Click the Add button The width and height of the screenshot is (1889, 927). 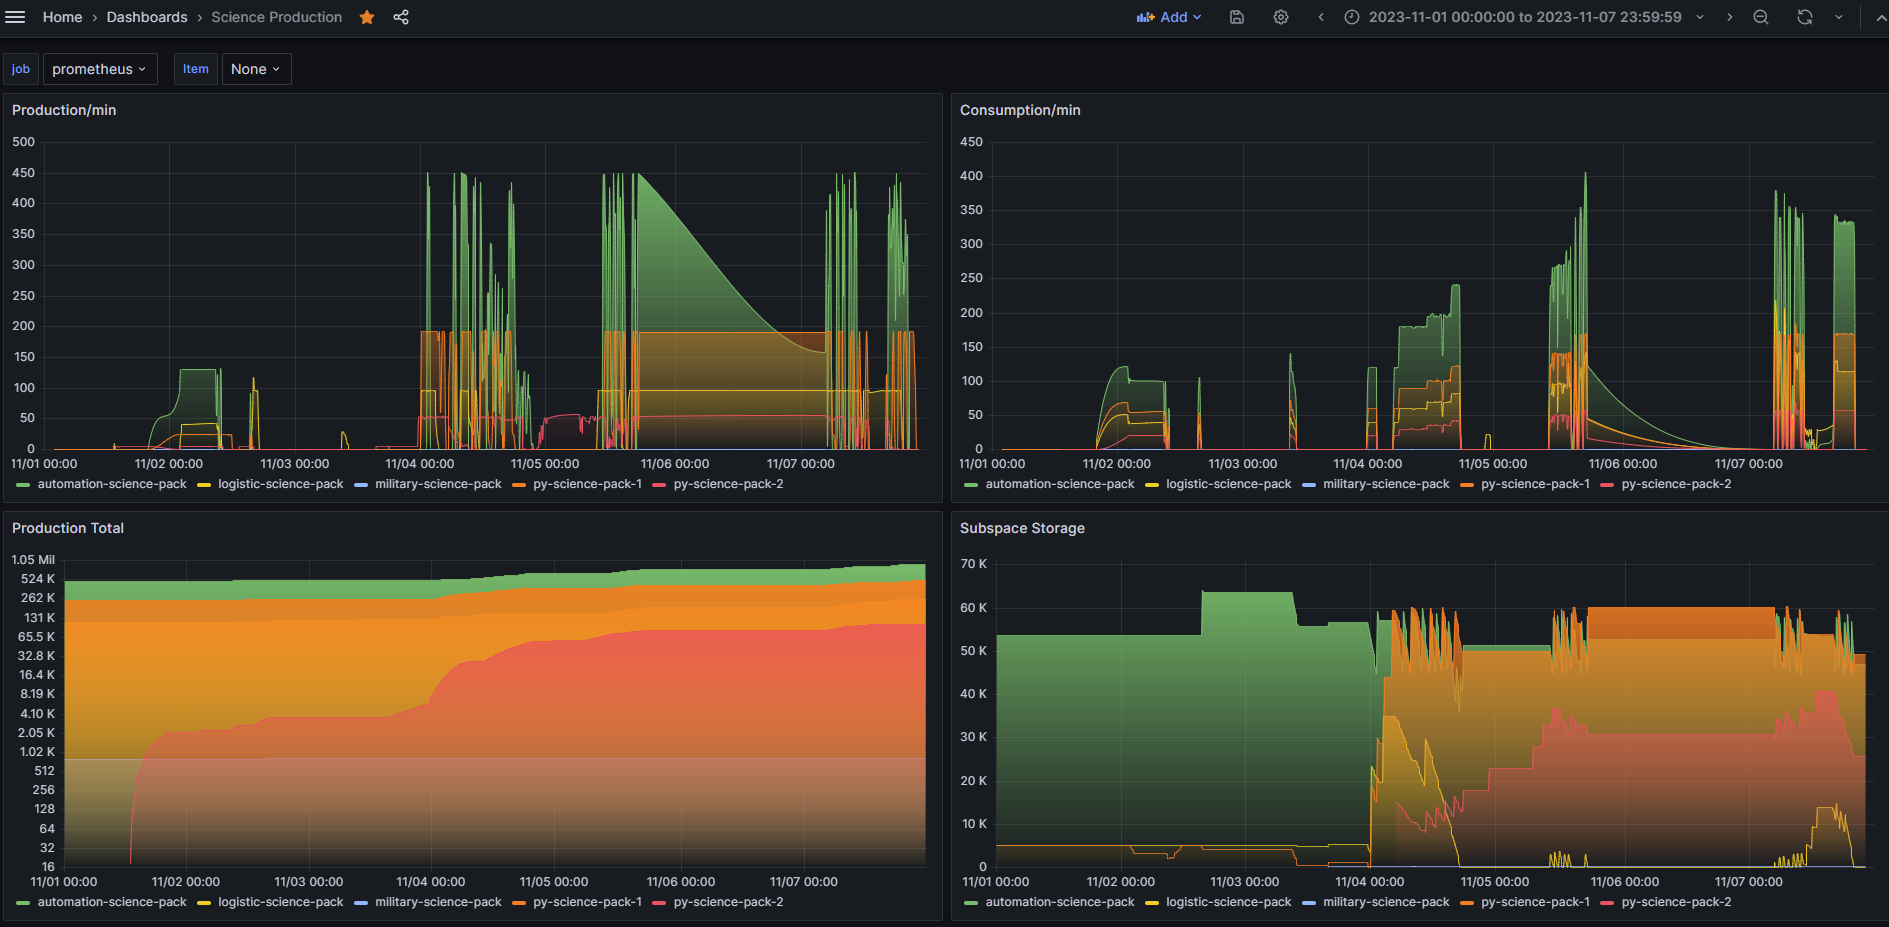pos(1169,17)
